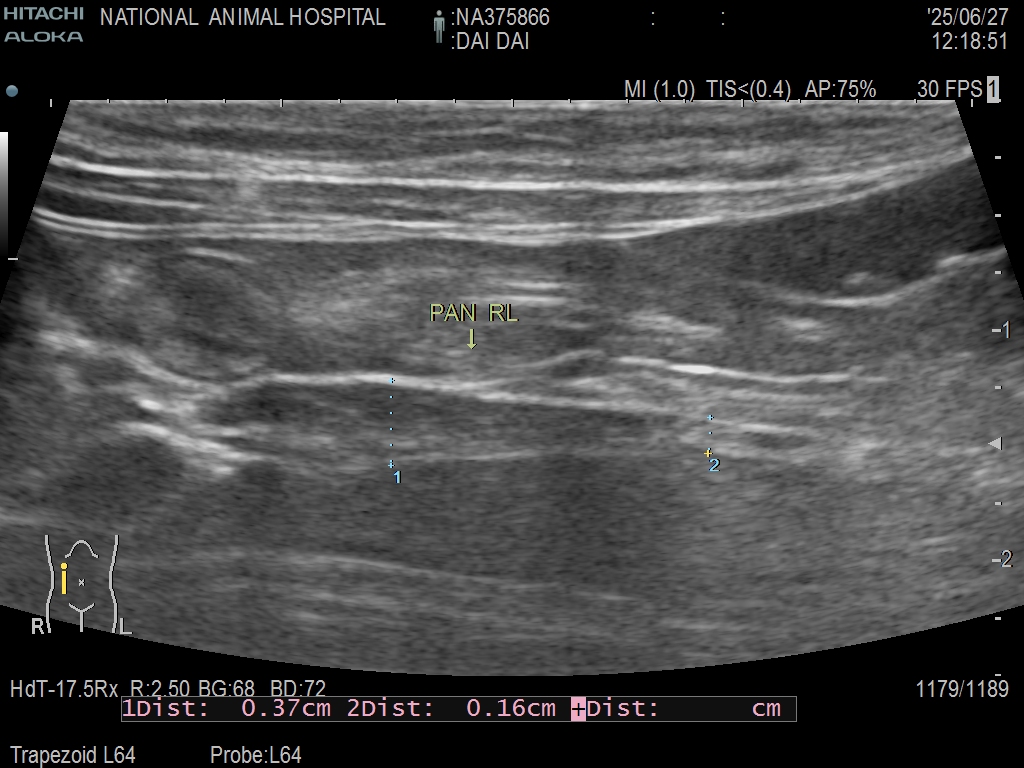Viewport: 1024px width, 768px height.
Task: Click the Probe:L64 label
Action: pos(255,755)
